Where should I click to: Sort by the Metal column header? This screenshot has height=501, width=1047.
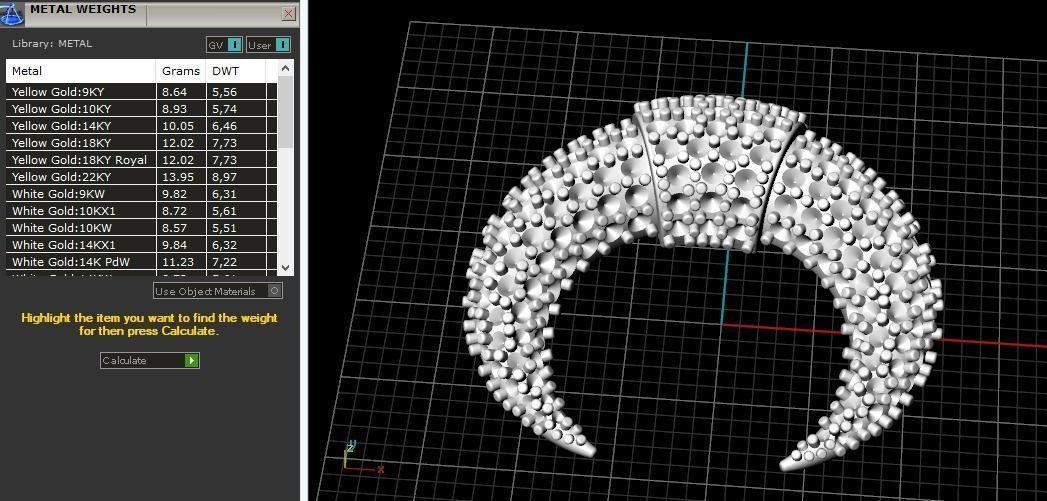[x=81, y=71]
